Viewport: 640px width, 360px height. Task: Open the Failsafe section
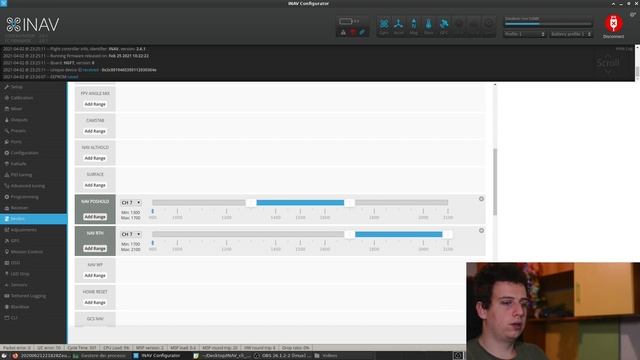point(33,164)
